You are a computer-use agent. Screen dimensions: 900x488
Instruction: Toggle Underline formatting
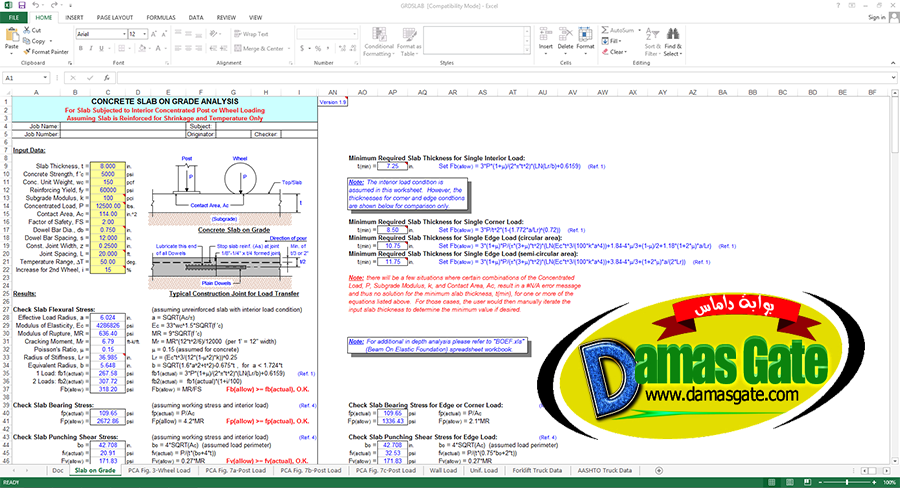(x=102, y=49)
